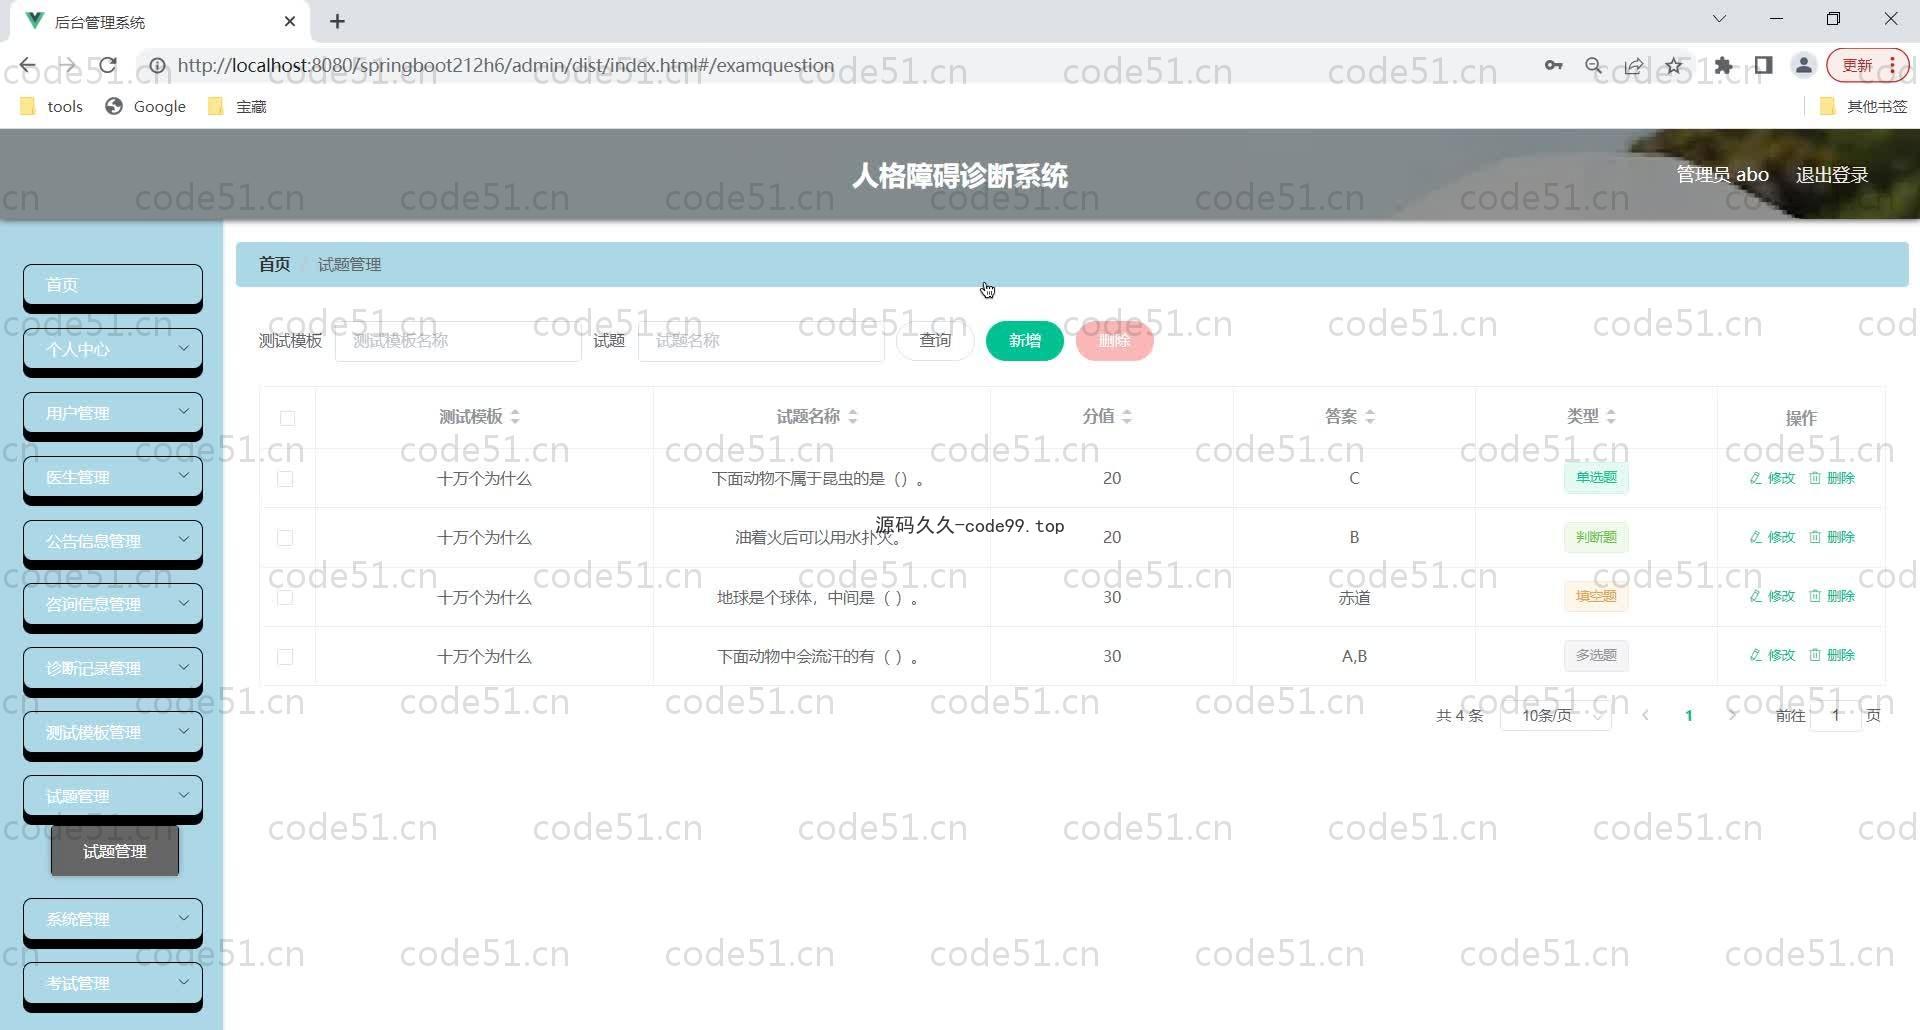1920x1030 pixels.
Task: Edit the 油着火后可以用水扑灭 question row
Action: [1772, 537]
